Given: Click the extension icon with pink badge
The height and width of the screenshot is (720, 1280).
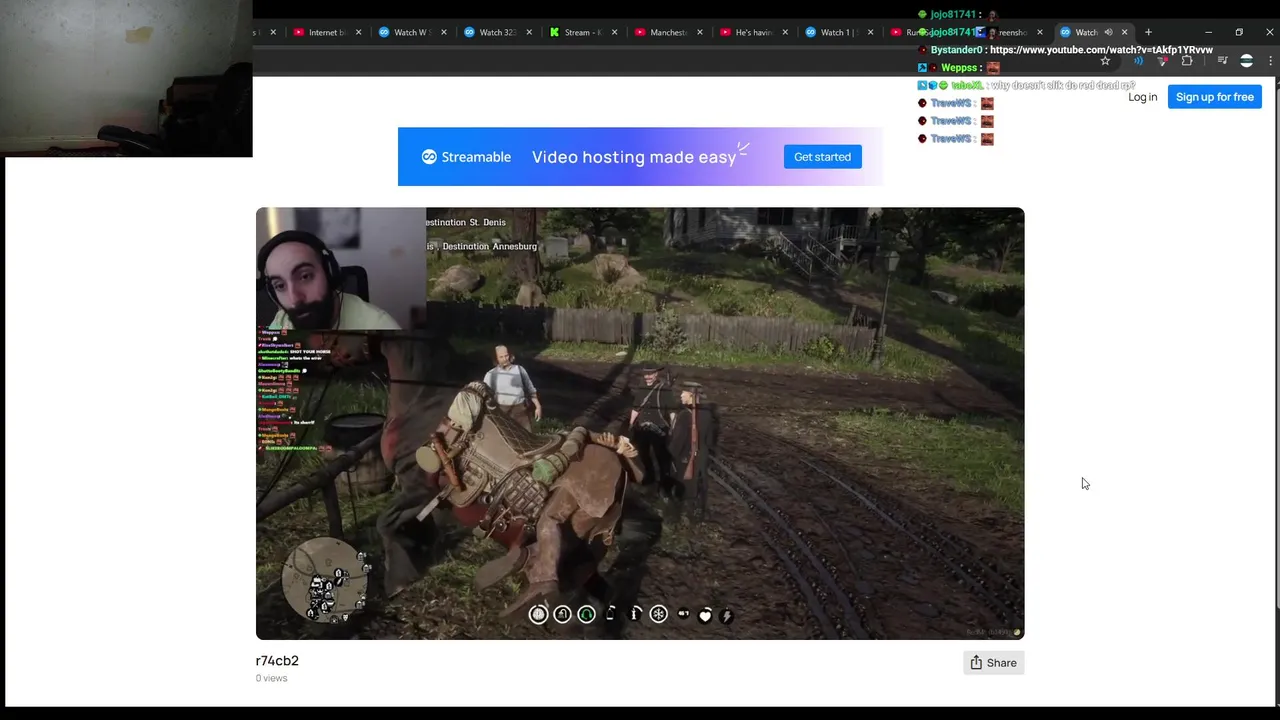Looking at the screenshot, I should click(x=1162, y=61).
